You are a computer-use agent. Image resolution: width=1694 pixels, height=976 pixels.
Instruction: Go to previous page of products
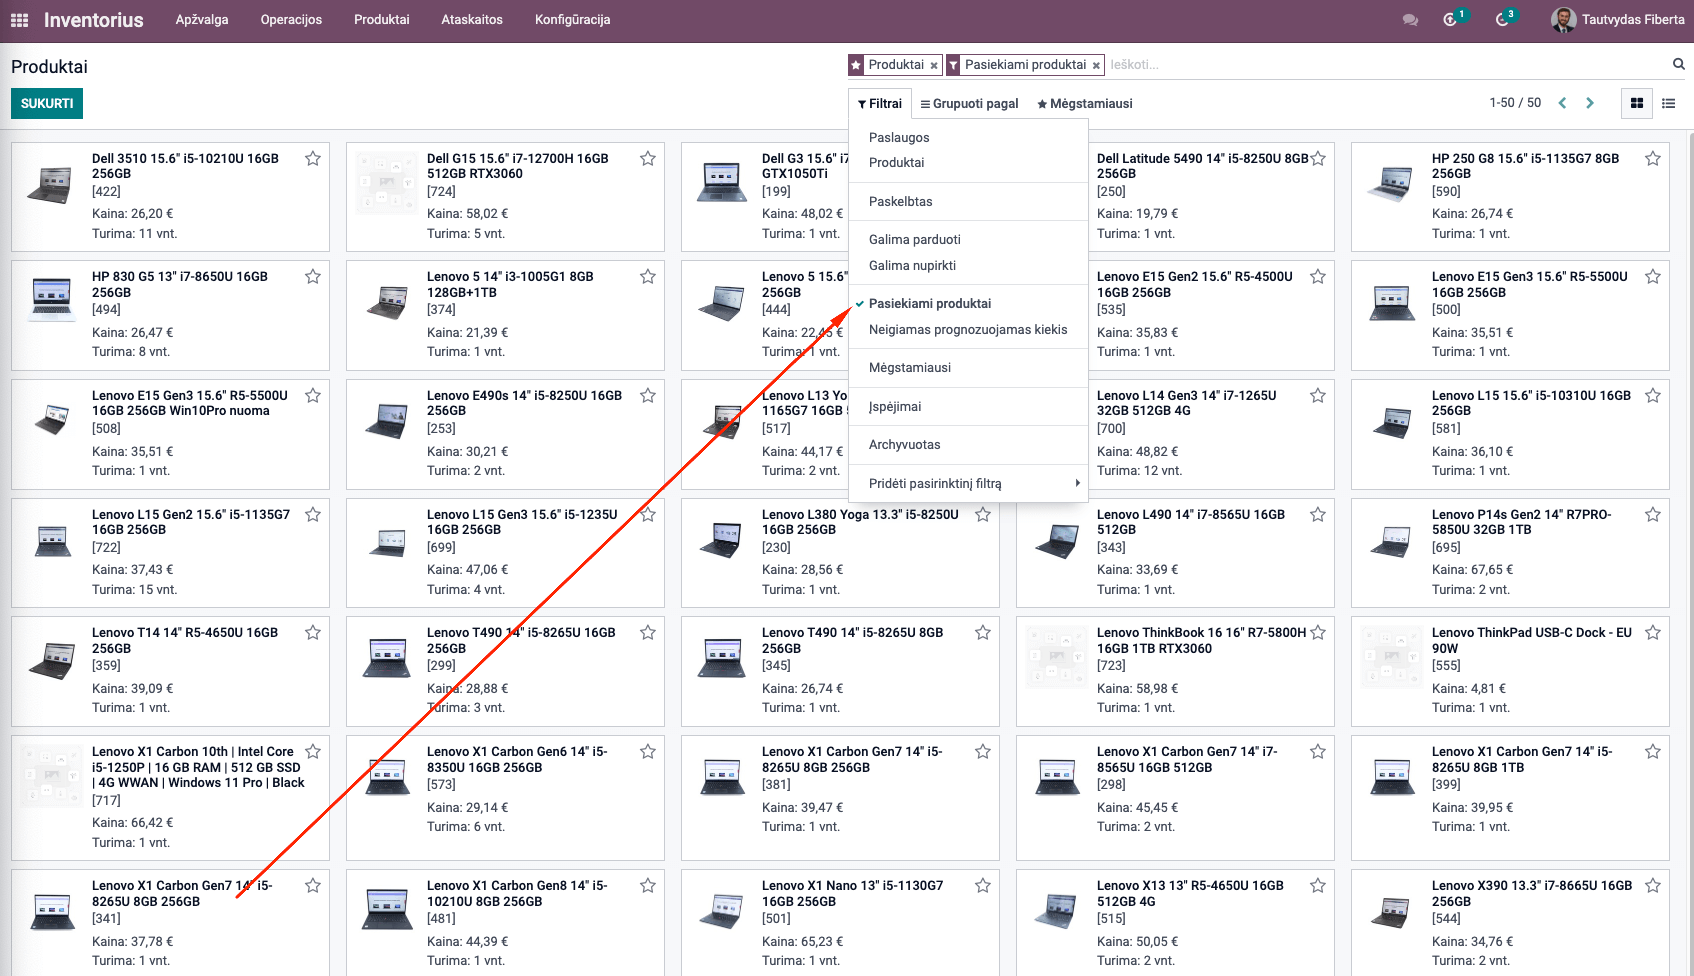tap(1562, 103)
